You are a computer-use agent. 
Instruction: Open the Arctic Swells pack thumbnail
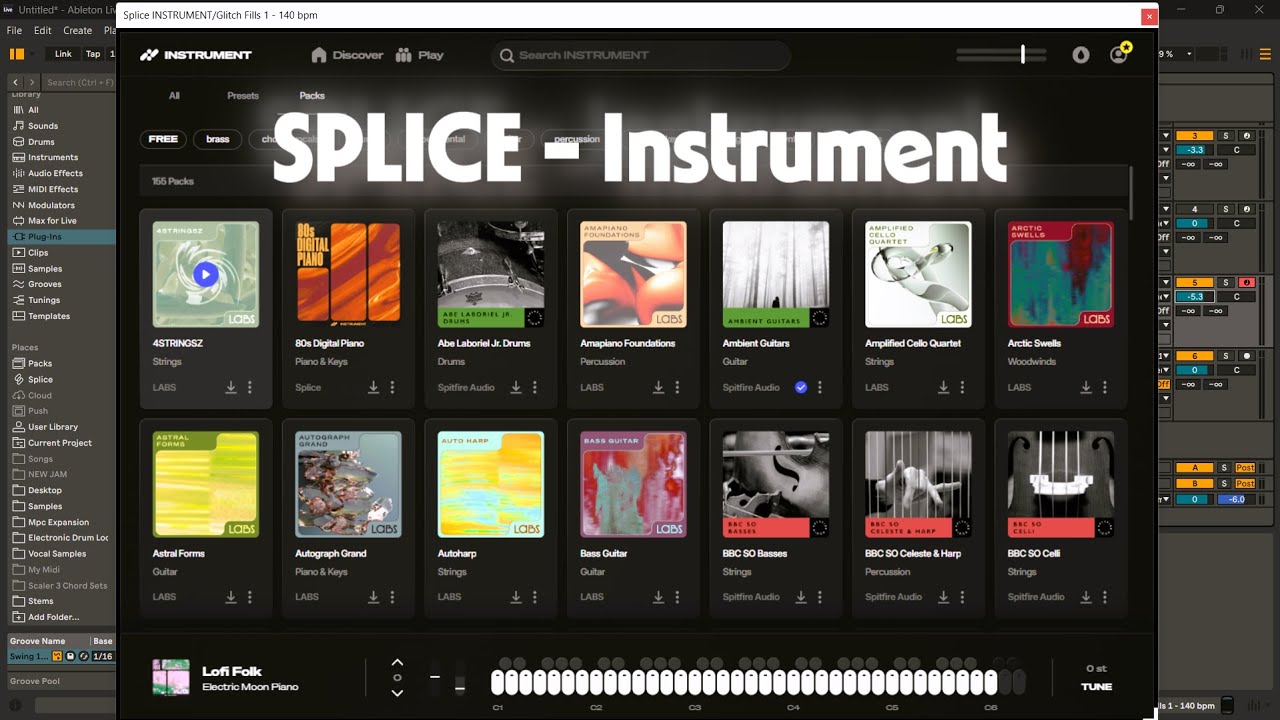[x=1061, y=274]
